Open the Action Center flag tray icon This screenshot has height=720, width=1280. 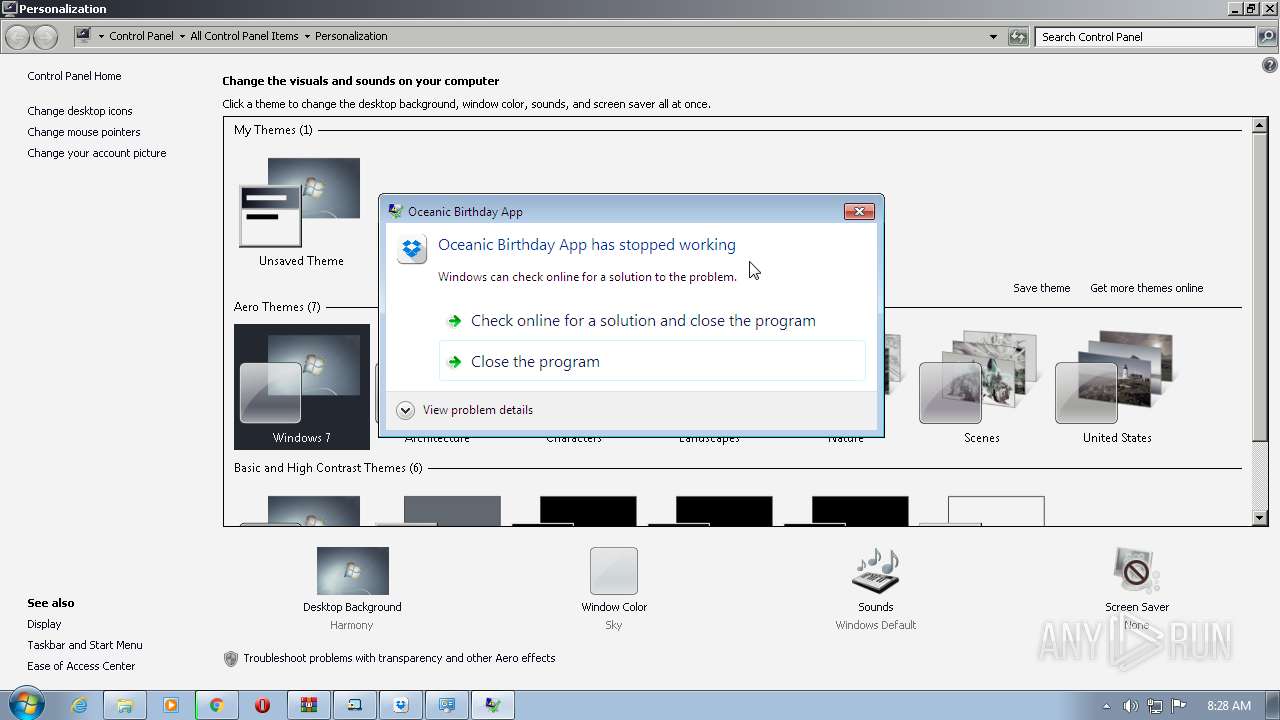click(x=1179, y=706)
